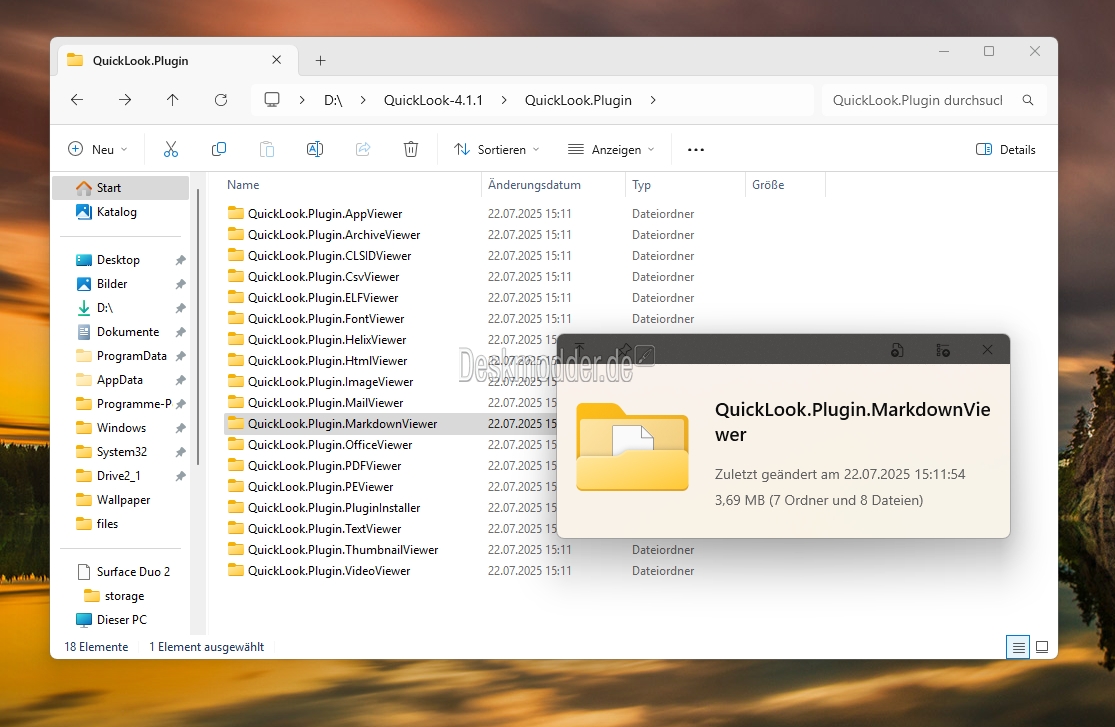The width and height of the screenshot is (1115, 727).
Task: Expand chevron after QuickLook-4.1.1 breadcrumb
Action: tap(504, 100)
